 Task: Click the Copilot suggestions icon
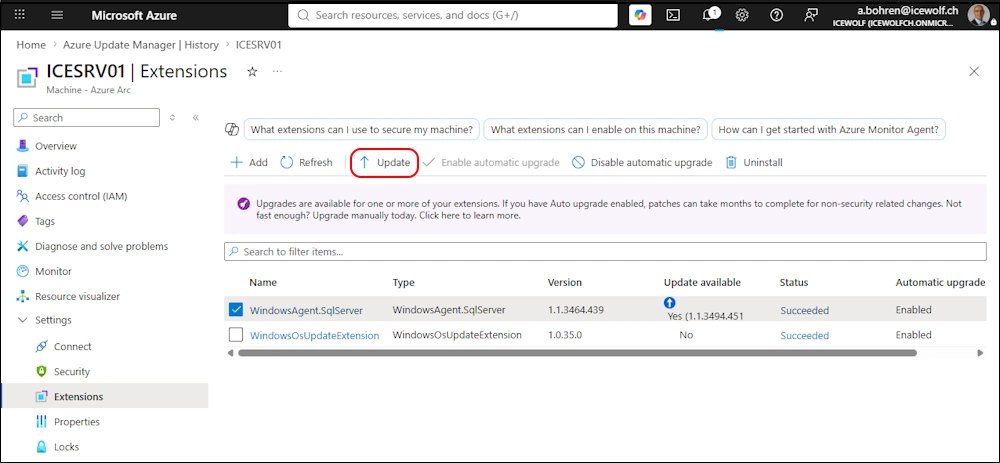232,129
